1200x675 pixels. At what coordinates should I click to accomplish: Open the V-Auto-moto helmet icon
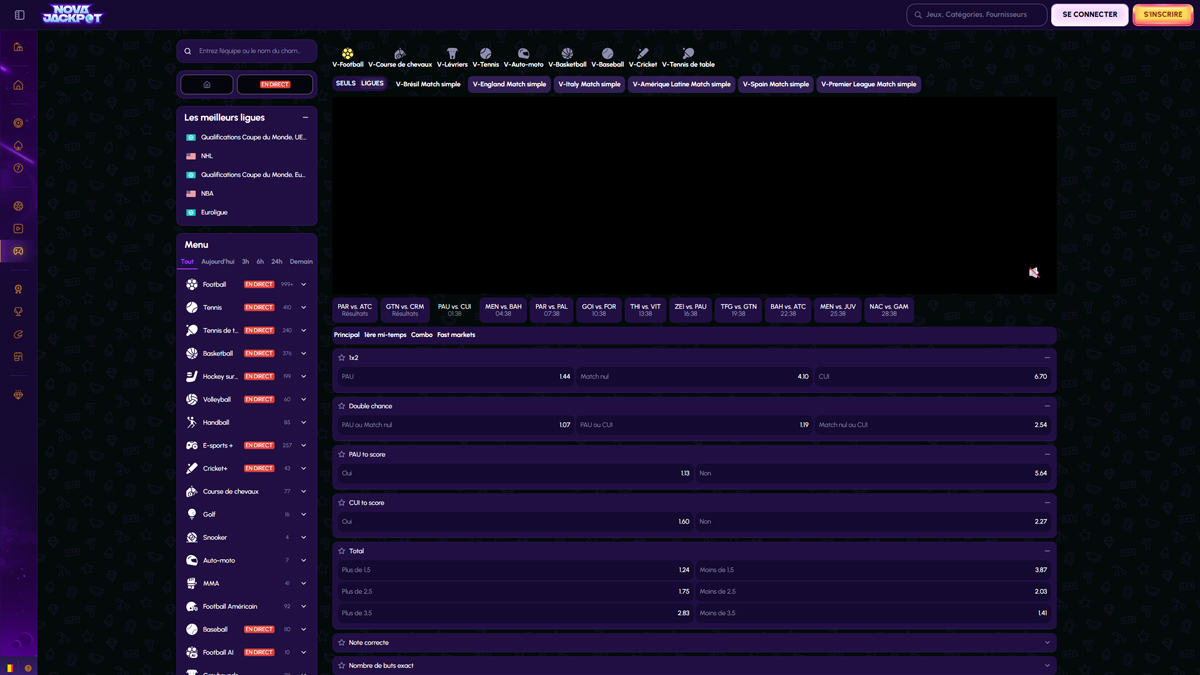tap(523, 52)
